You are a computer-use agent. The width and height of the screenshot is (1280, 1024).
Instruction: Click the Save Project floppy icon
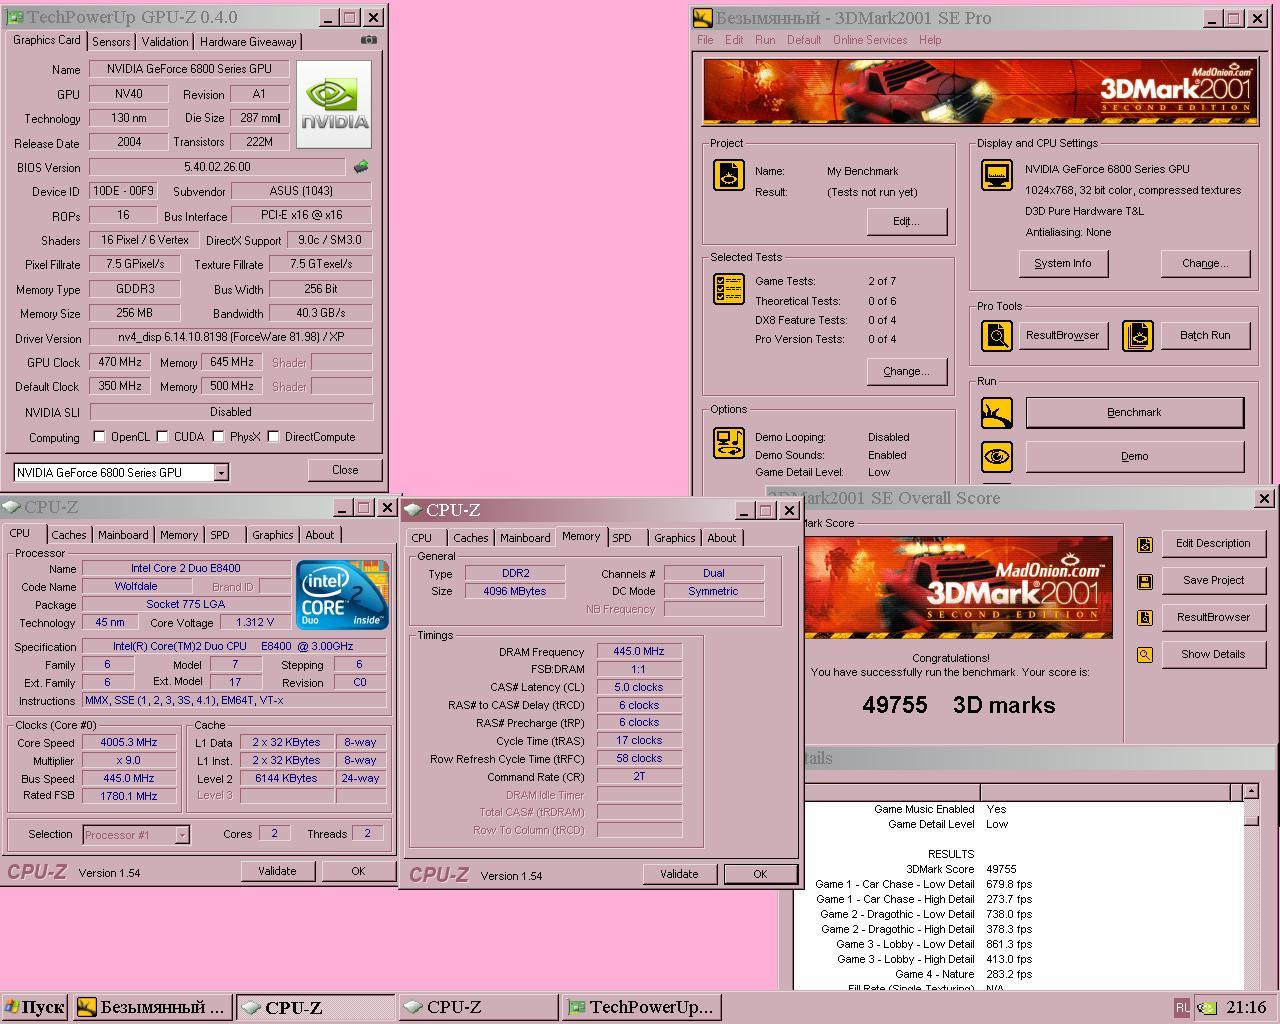[x=1145, y=581]
